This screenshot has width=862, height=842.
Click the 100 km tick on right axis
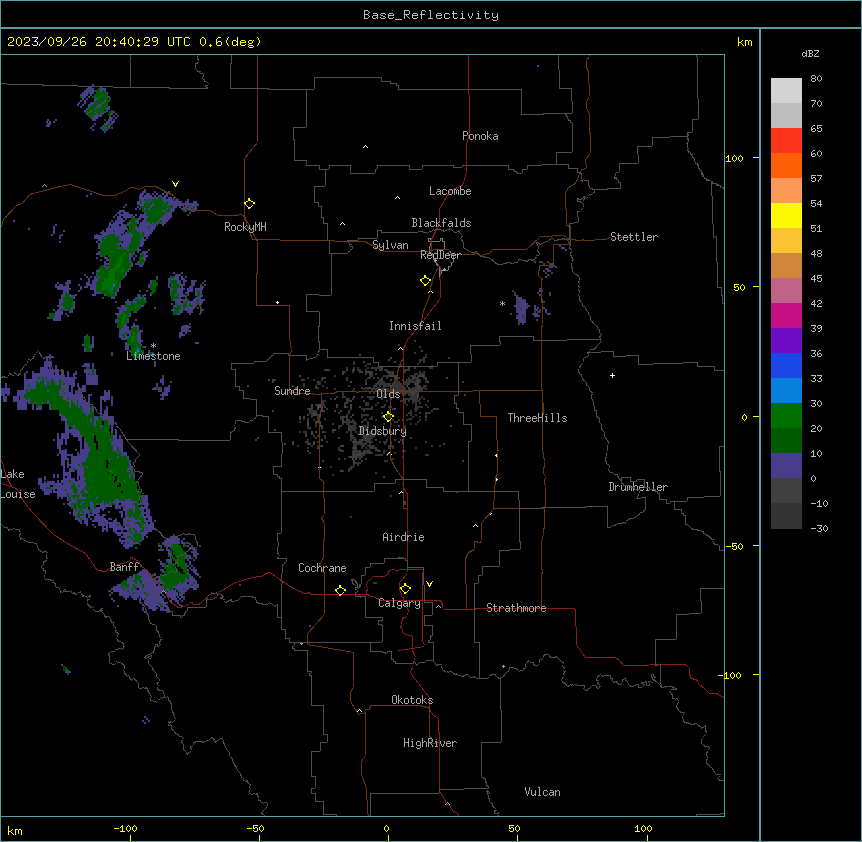[x=734, y=158]
